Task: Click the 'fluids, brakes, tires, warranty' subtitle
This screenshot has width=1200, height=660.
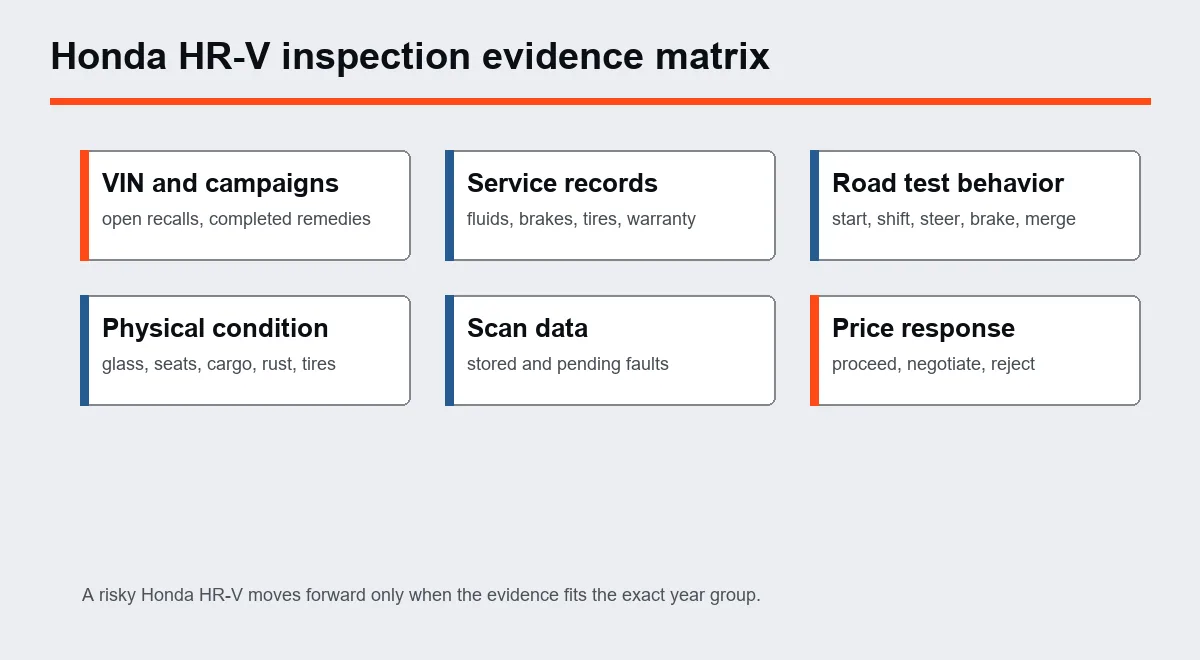Action: pyautogui.click(x=581, y=219)
